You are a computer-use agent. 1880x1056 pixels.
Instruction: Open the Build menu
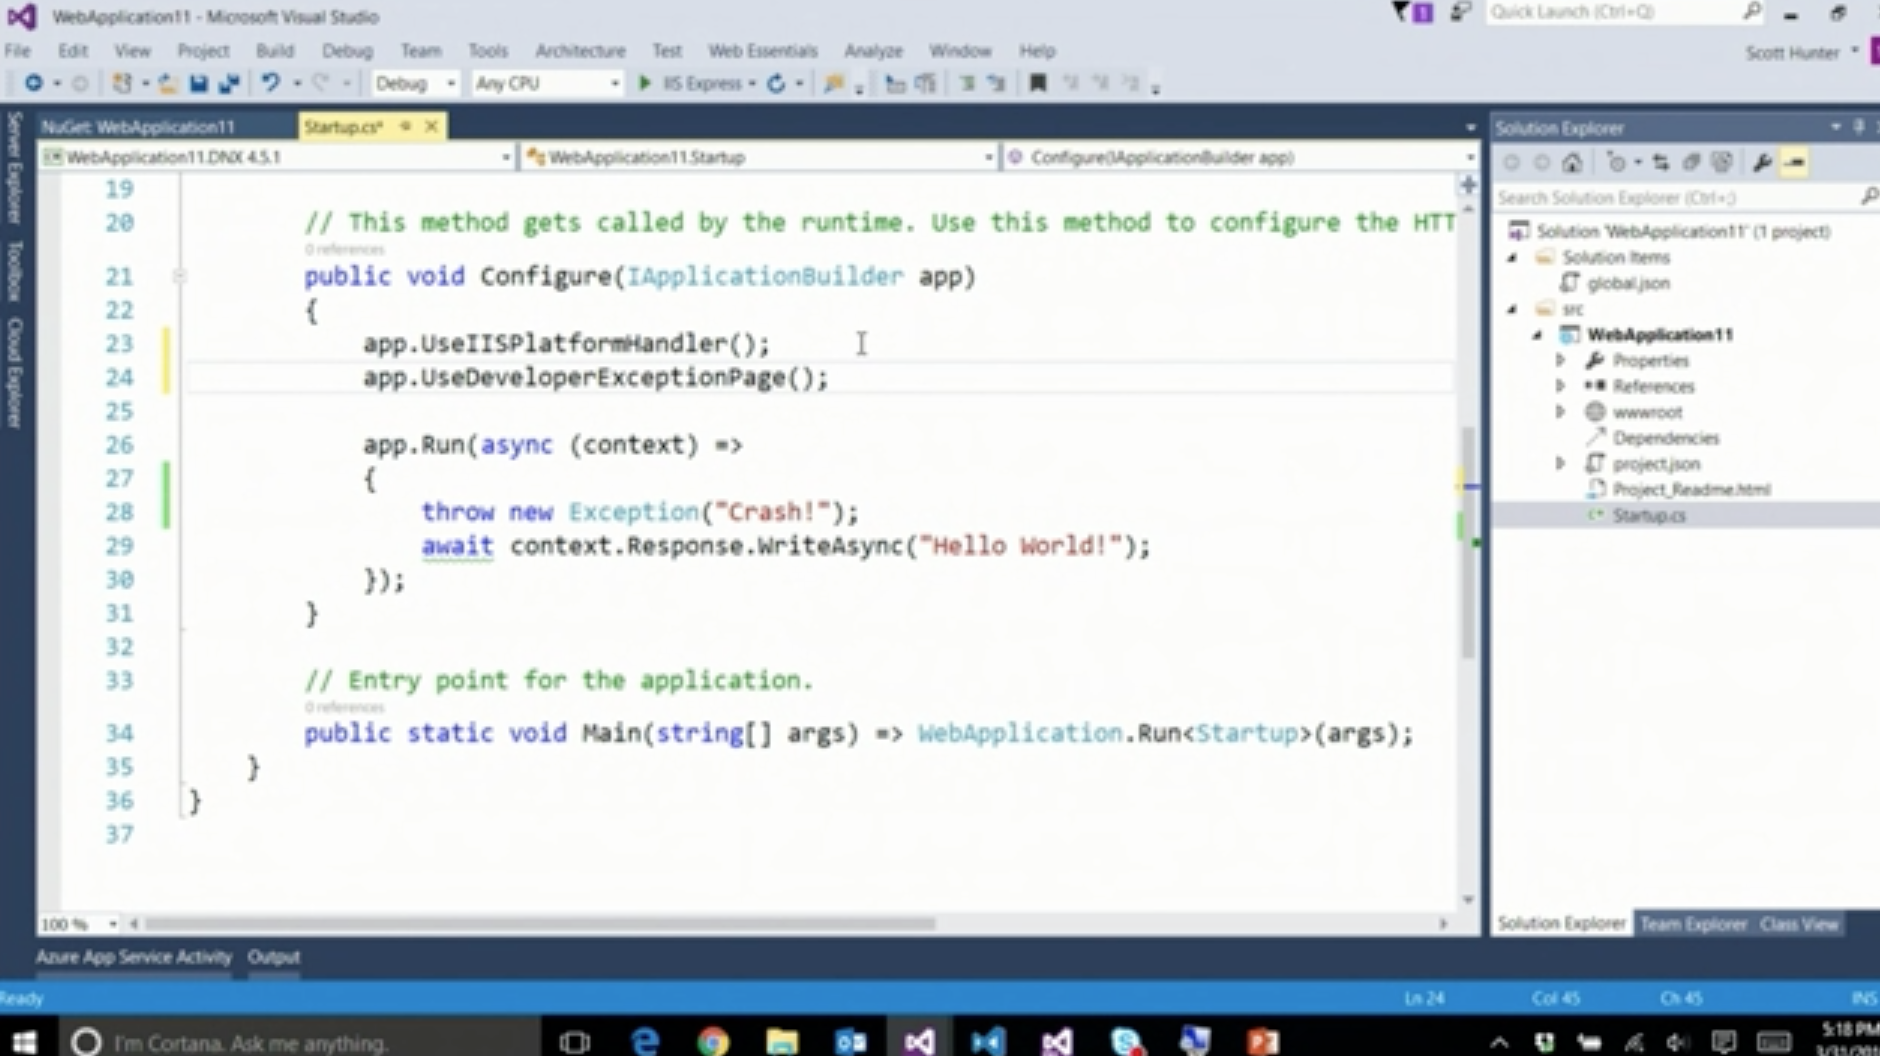click(274, 51)
